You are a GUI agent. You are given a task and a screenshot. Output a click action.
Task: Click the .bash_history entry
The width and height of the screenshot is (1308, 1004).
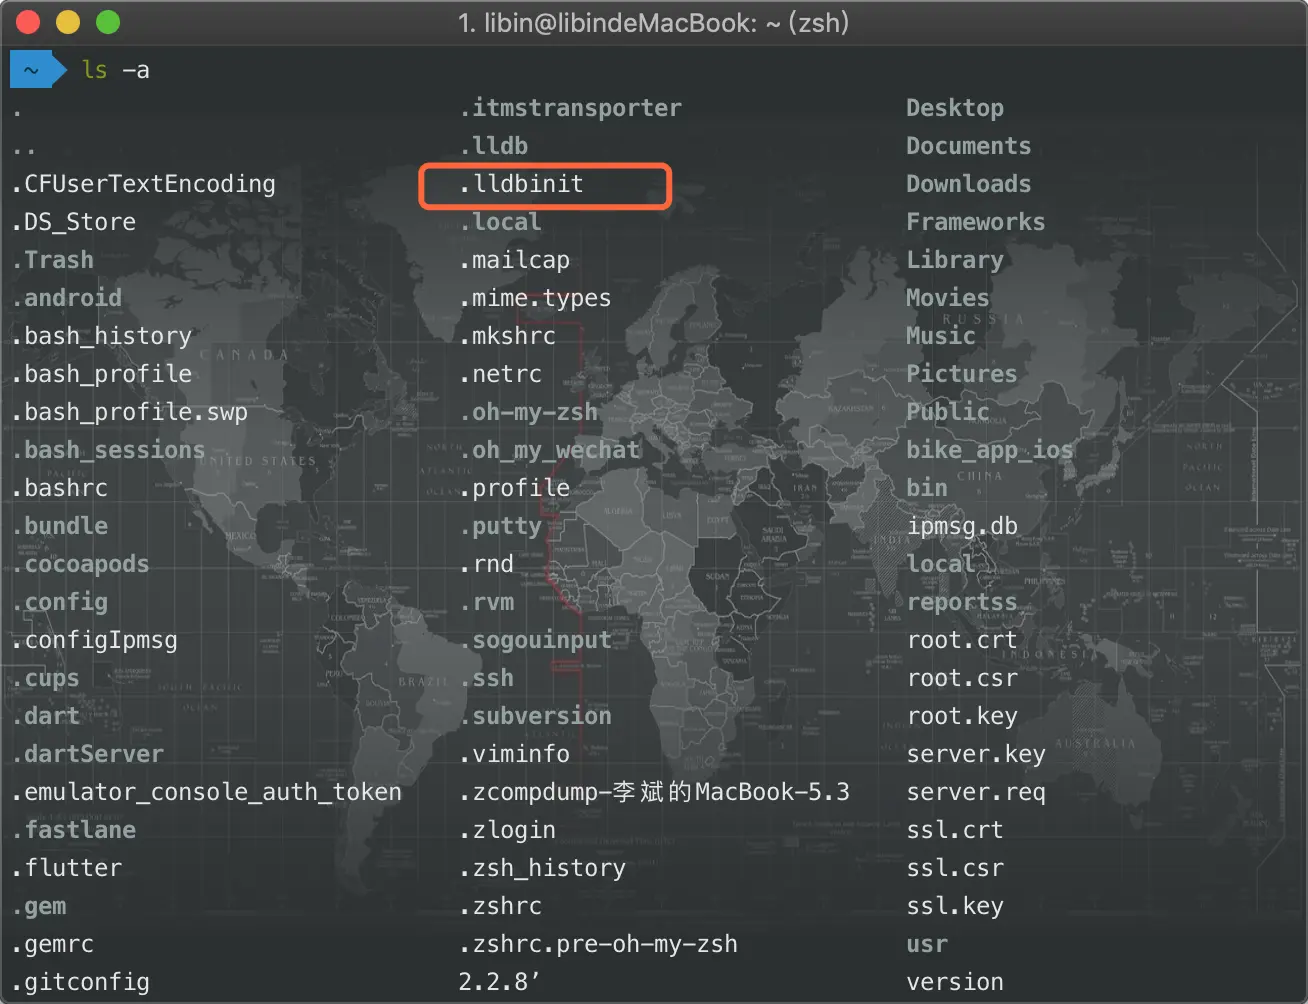pos(102,336)
